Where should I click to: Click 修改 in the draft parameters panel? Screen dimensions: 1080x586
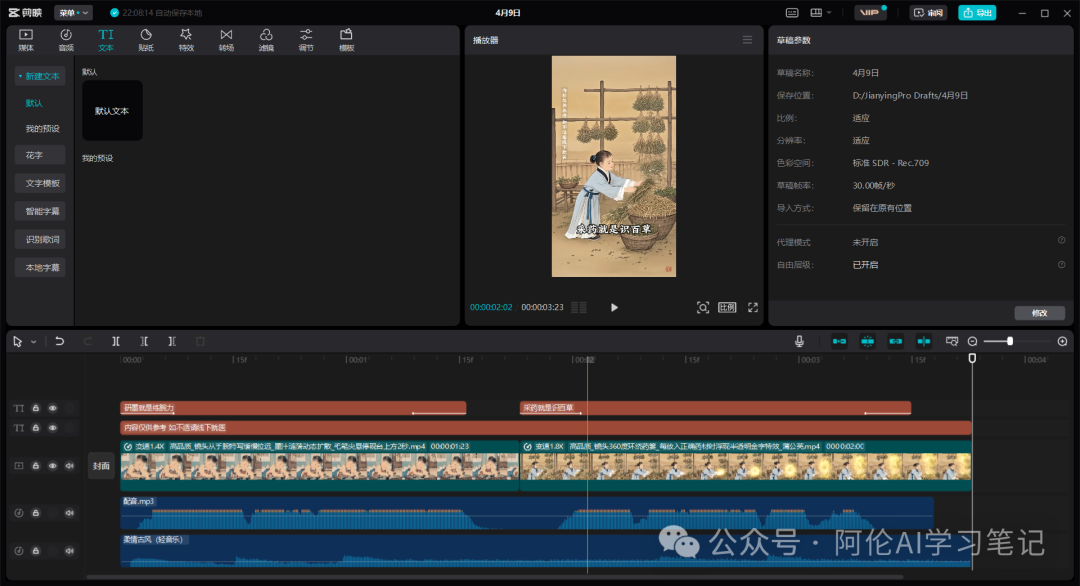pyautogui.click(x=1039, y=313)
